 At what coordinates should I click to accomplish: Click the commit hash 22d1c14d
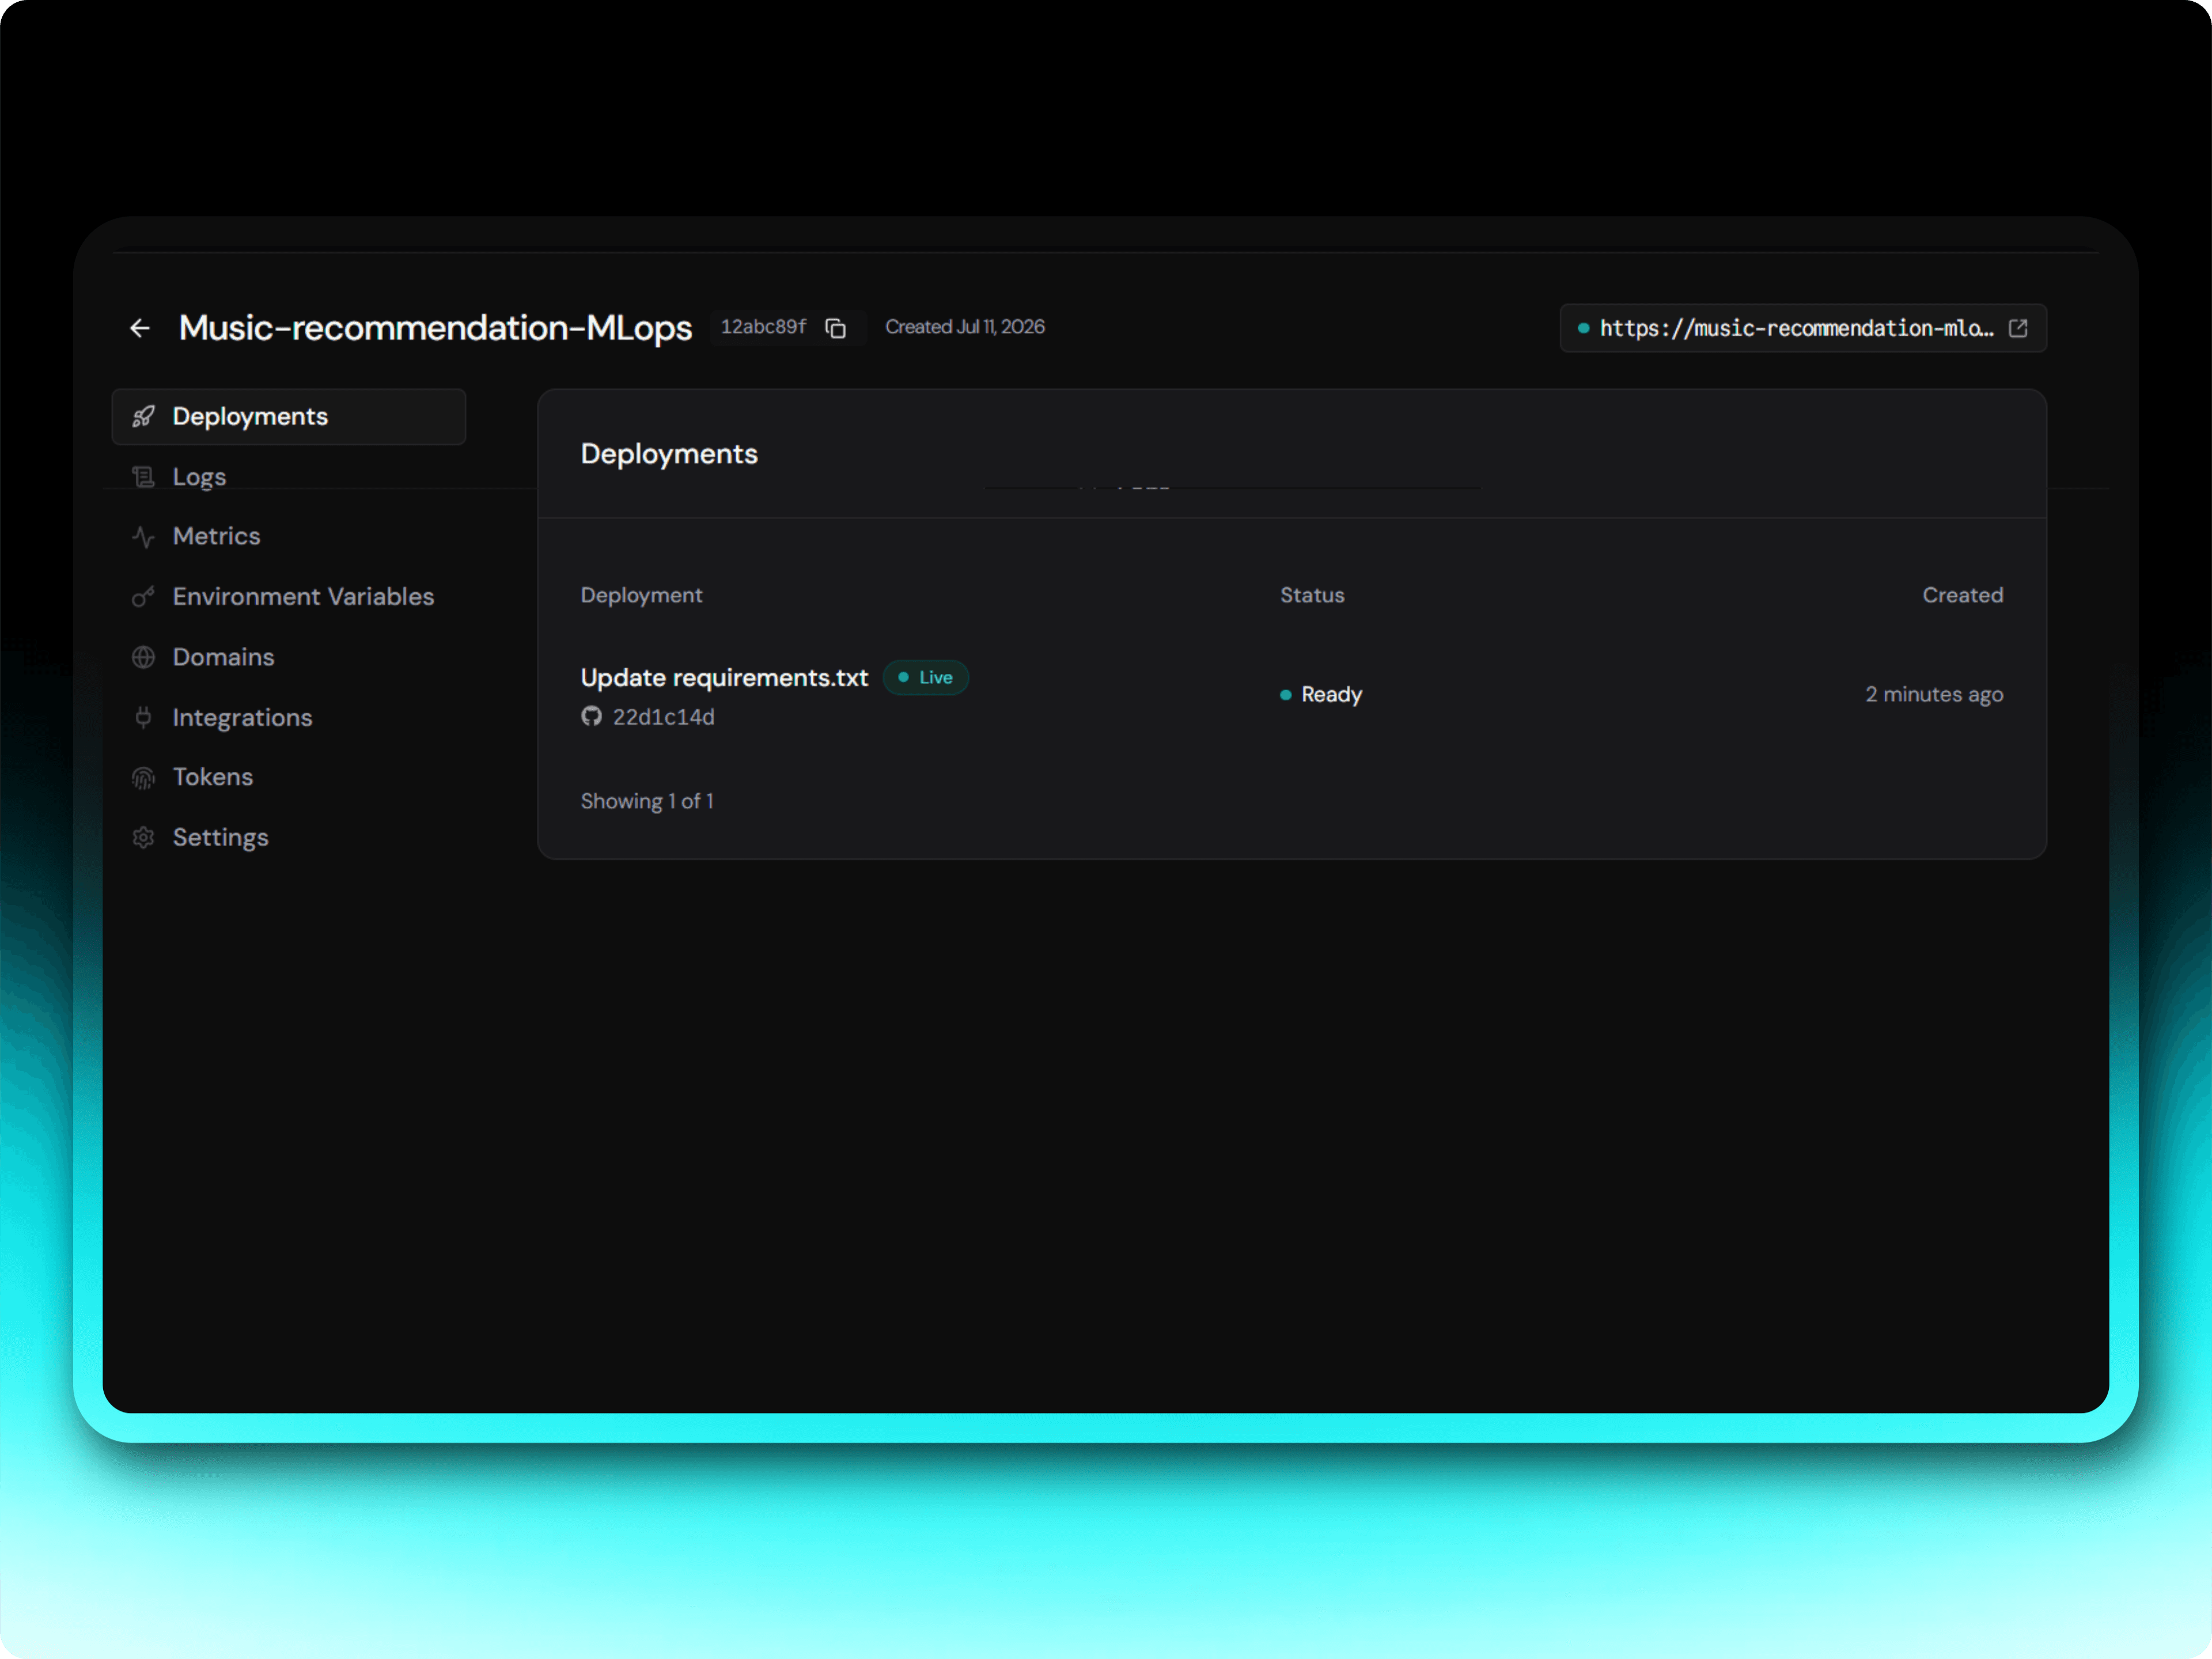pyautogui.click(x=664, y=717)
